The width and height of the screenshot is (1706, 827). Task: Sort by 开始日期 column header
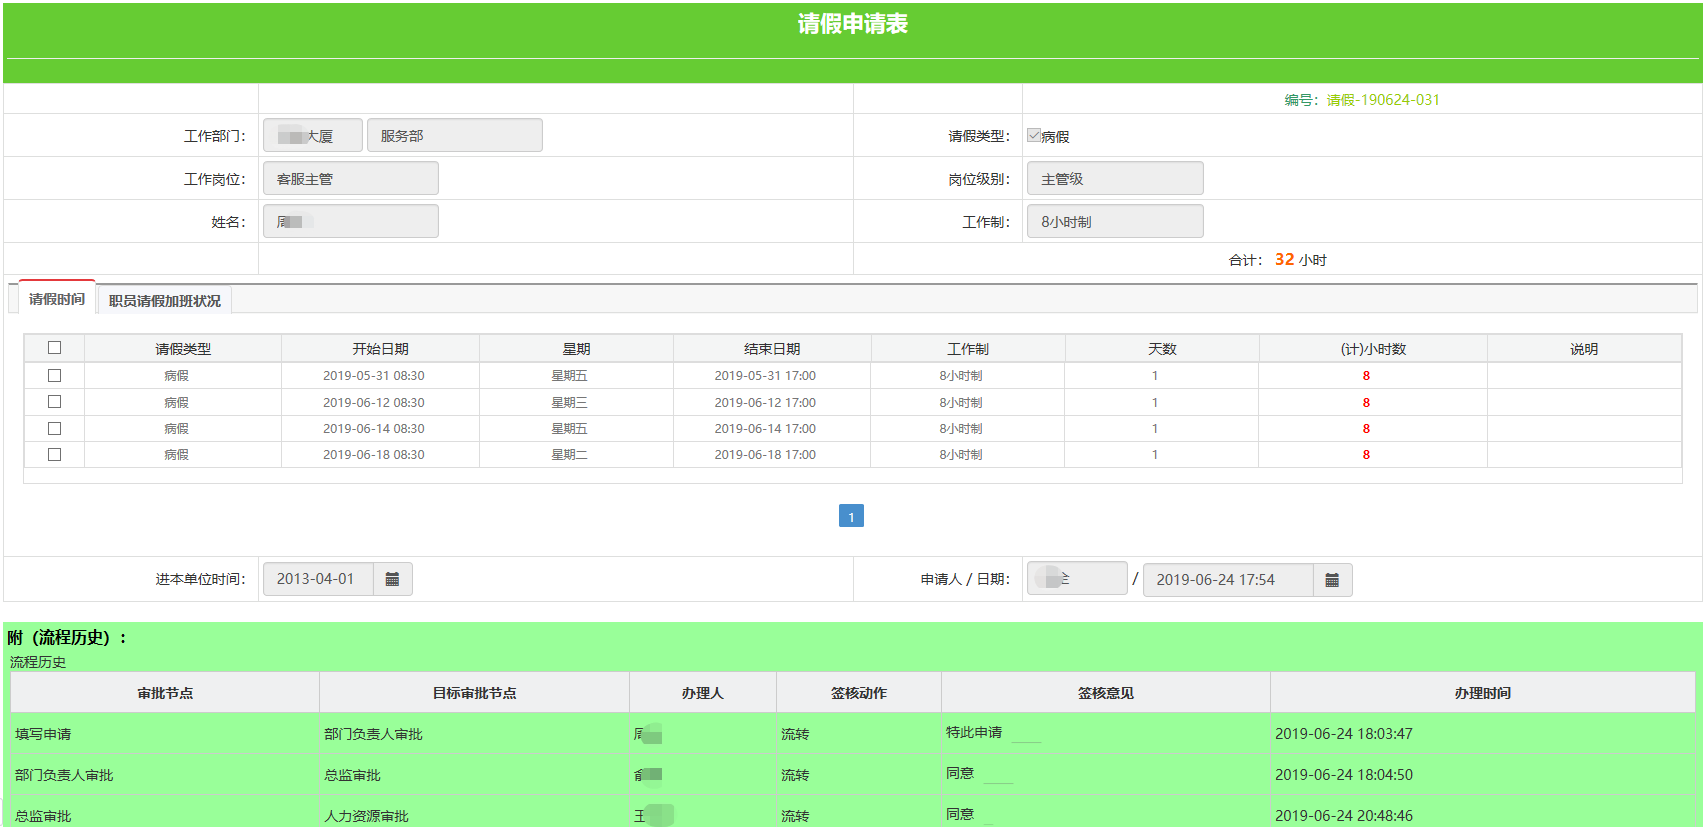[380, 349]
